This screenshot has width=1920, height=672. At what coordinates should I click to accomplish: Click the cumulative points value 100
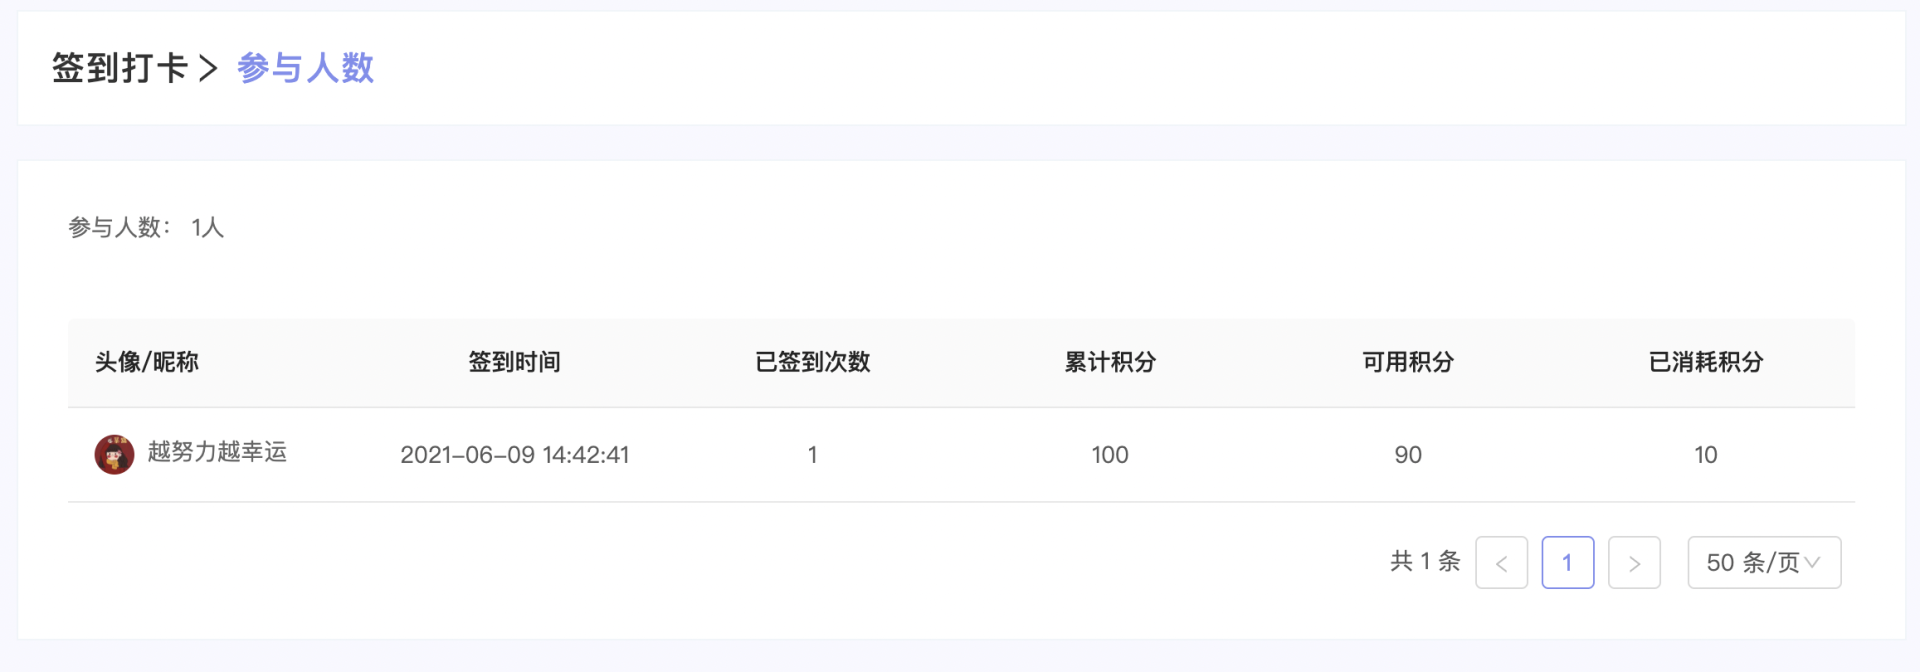tap(1110, 455)
